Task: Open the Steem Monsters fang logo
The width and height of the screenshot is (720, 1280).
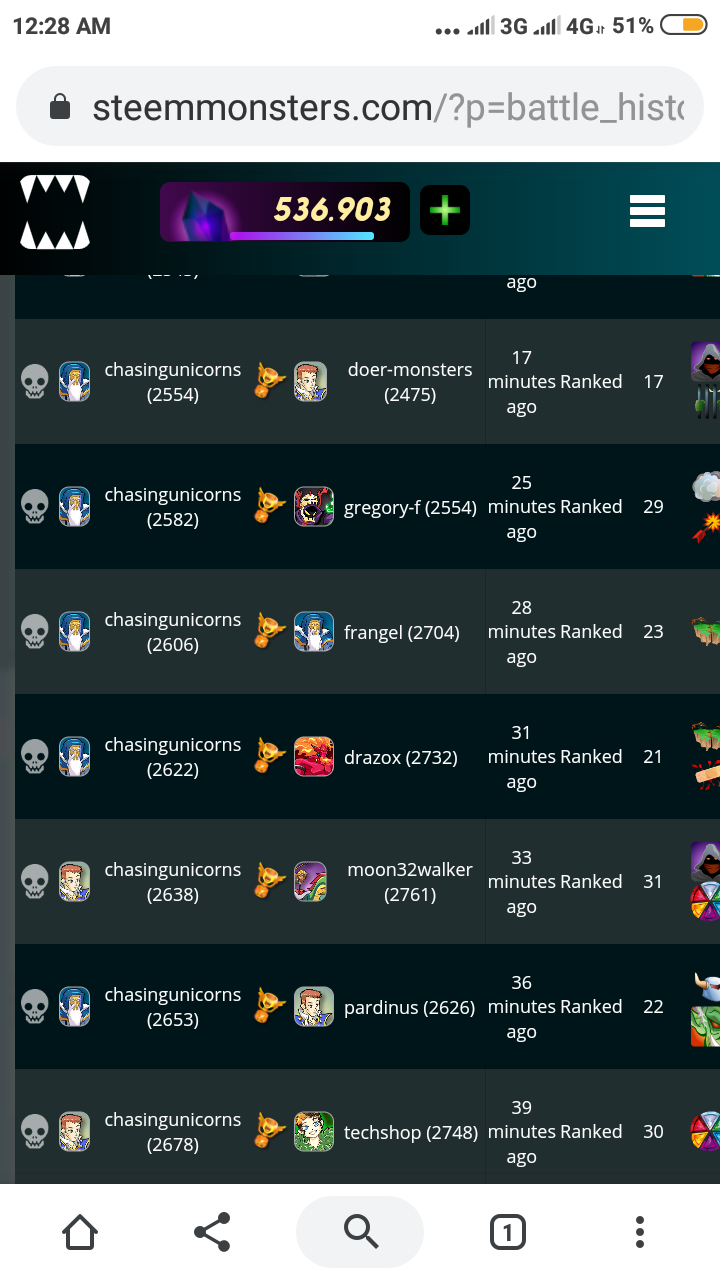Action: [x=55, y=212]
